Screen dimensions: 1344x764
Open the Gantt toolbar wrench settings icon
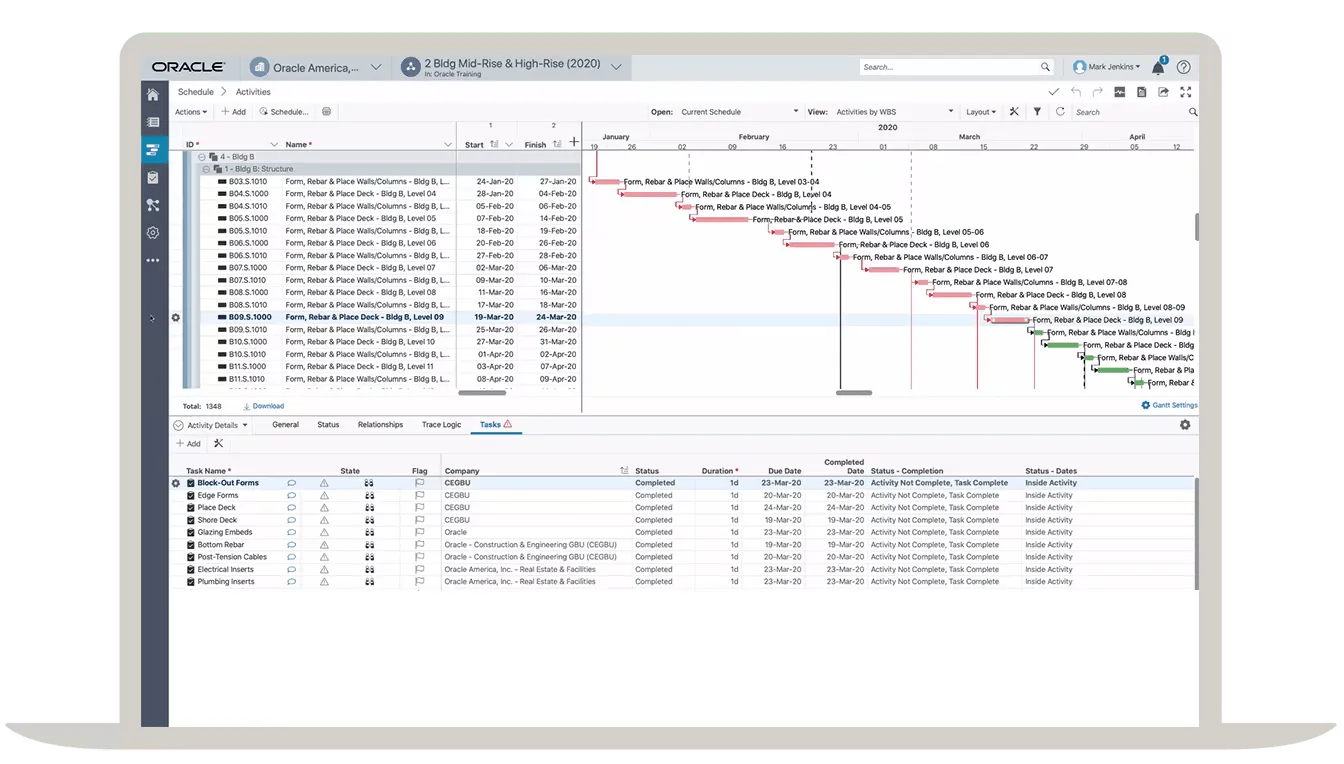[x=1014, y=112]
